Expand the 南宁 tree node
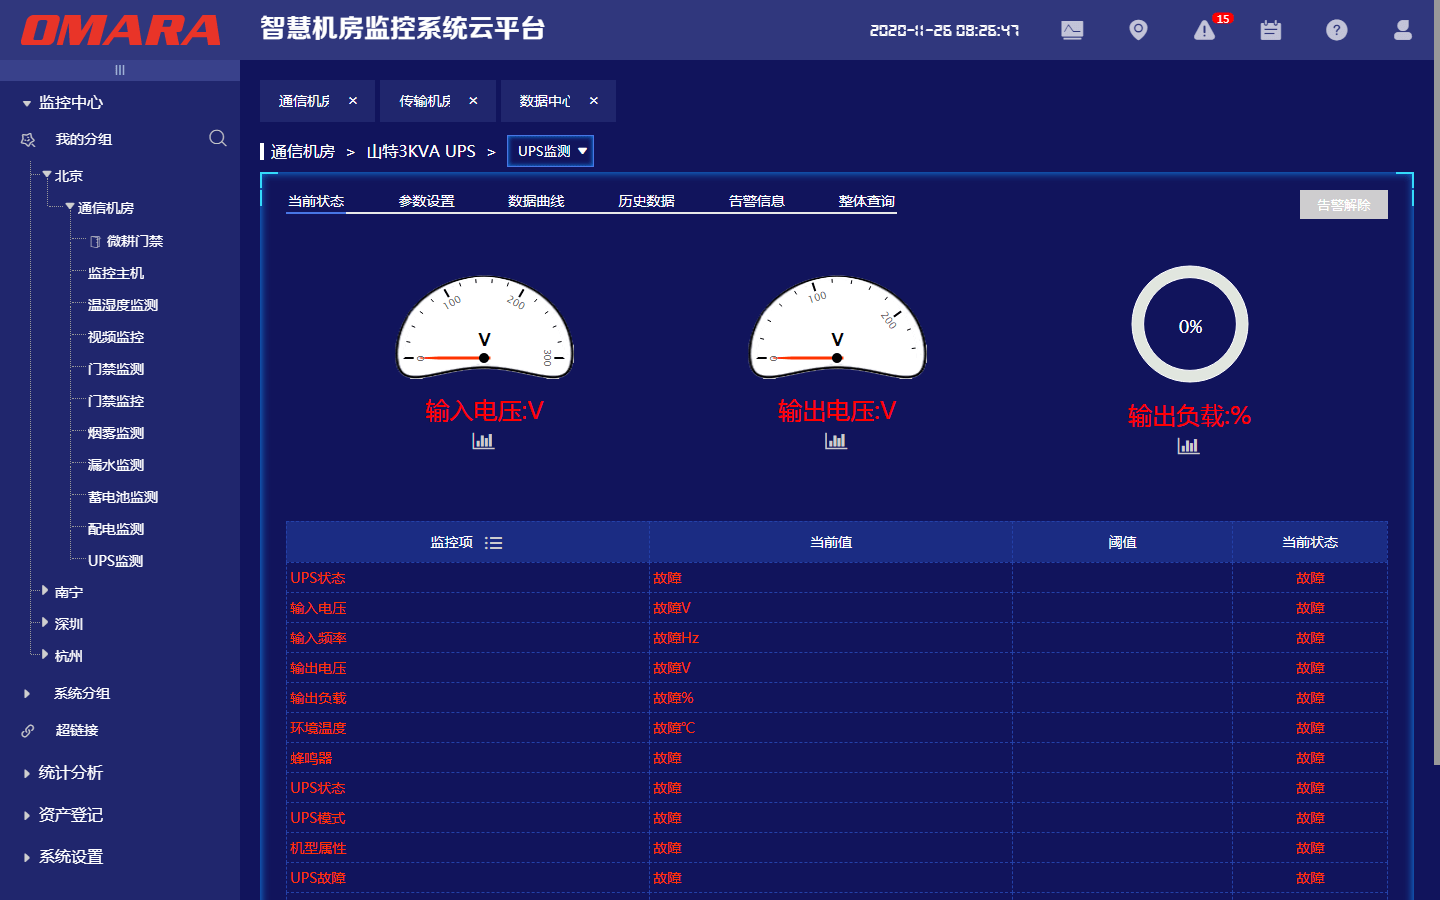 [45, 591]
